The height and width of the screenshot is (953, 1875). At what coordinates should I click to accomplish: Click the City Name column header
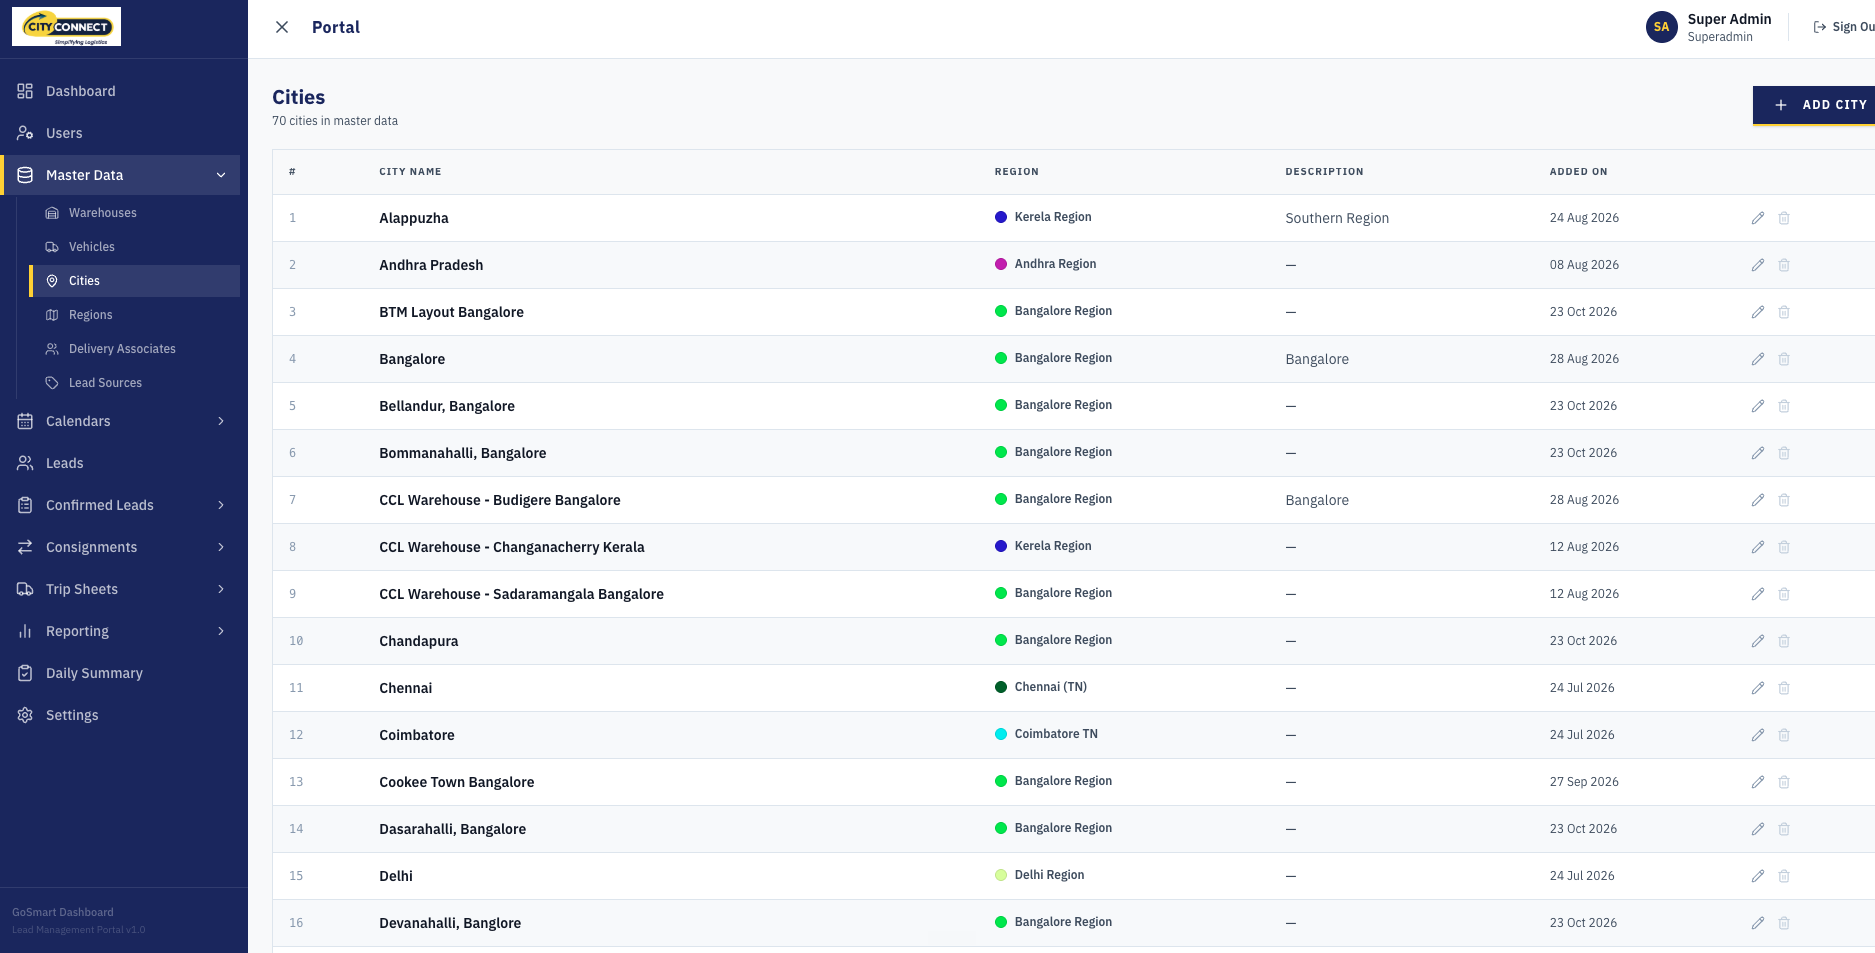tap(410, 172)
